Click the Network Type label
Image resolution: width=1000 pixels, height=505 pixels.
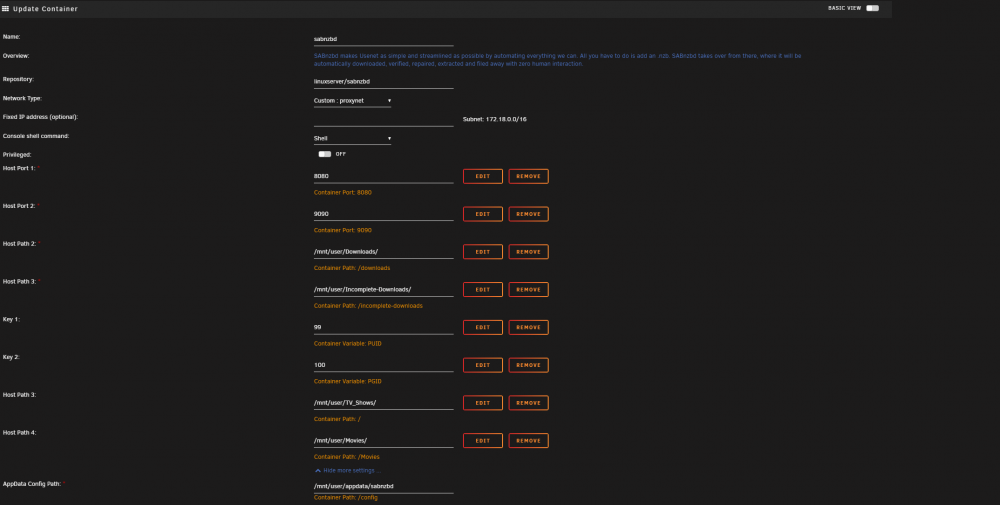click(x=22, y=99)
